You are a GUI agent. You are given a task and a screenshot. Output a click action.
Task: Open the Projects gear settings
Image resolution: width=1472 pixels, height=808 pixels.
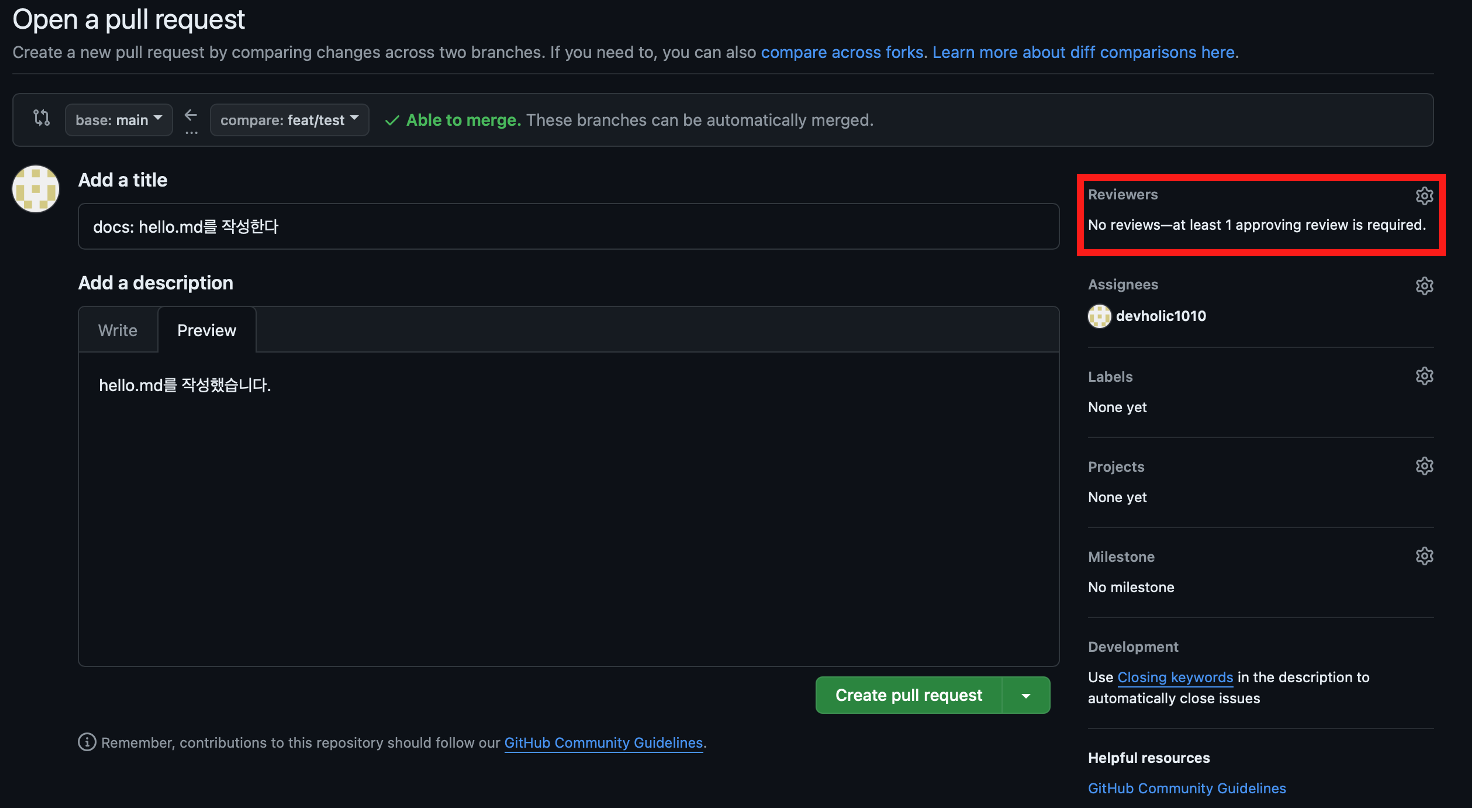tap(1425, 466)
